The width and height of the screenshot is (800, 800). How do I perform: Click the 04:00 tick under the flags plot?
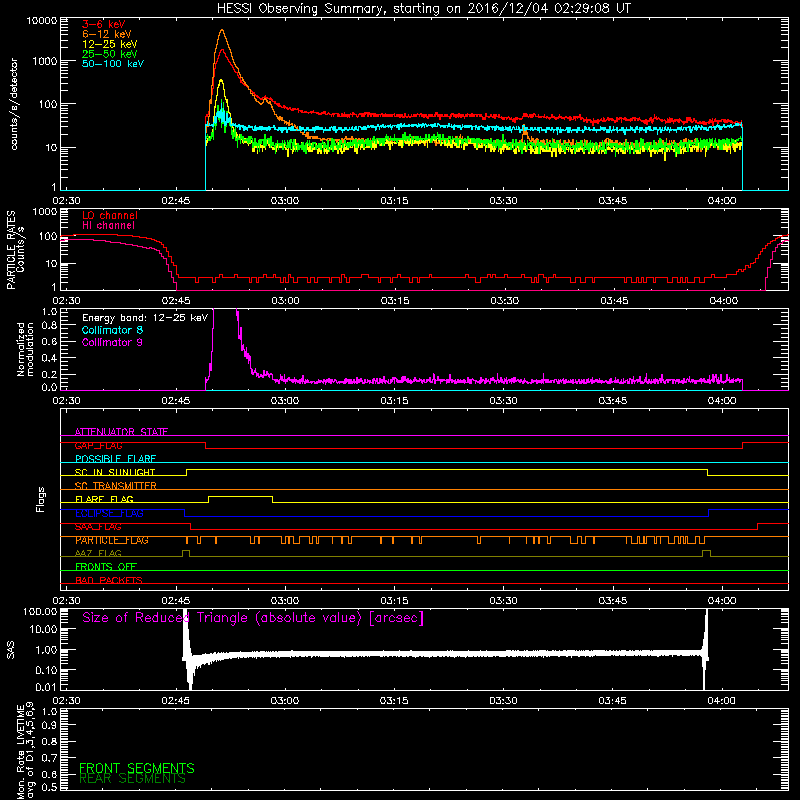click(x=721, y=601)
